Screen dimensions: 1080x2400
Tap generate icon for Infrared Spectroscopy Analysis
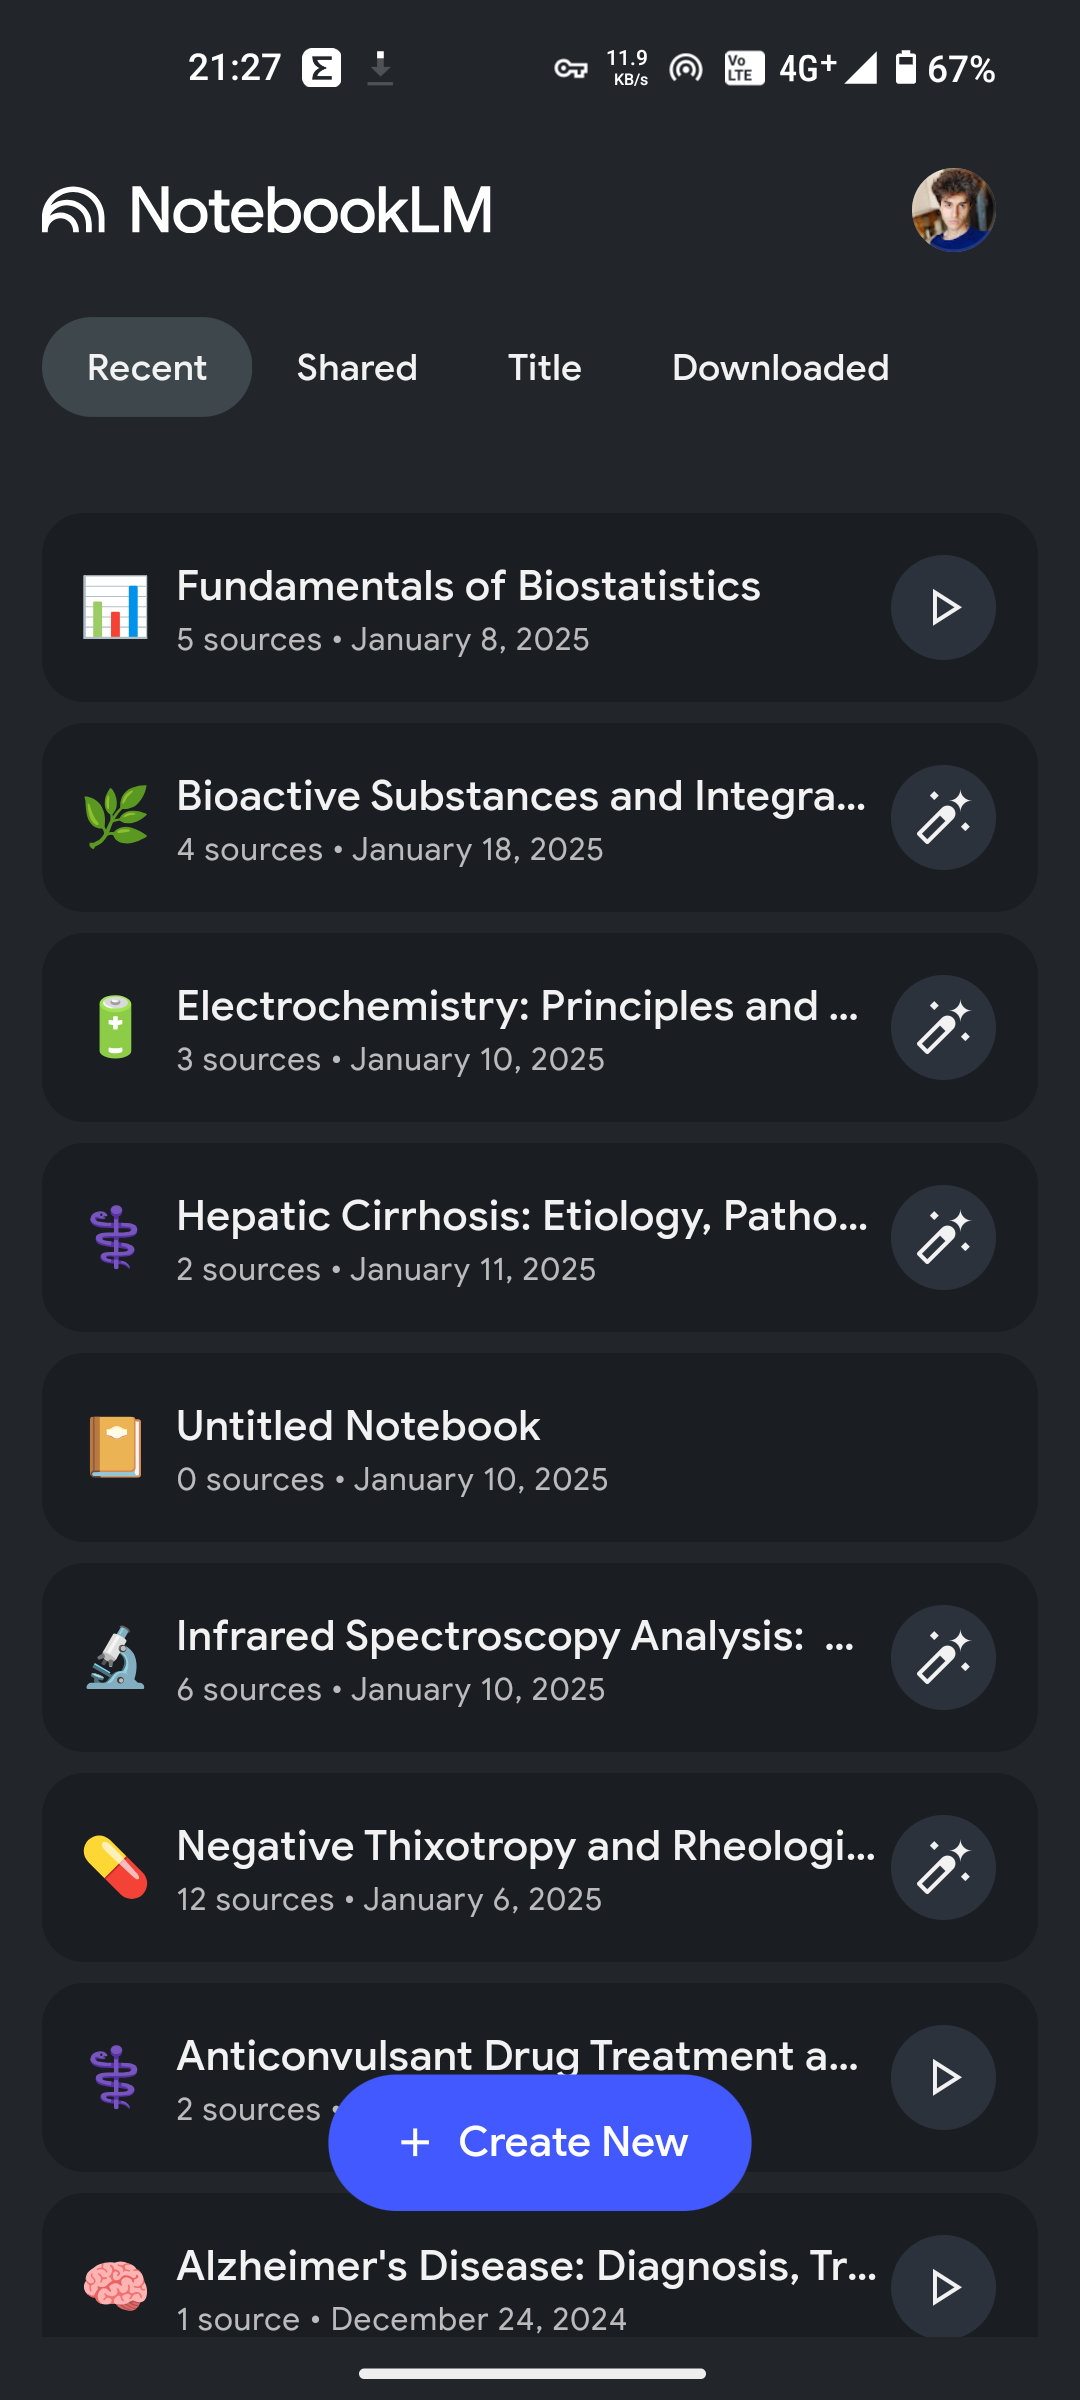tap(943, 1657)
